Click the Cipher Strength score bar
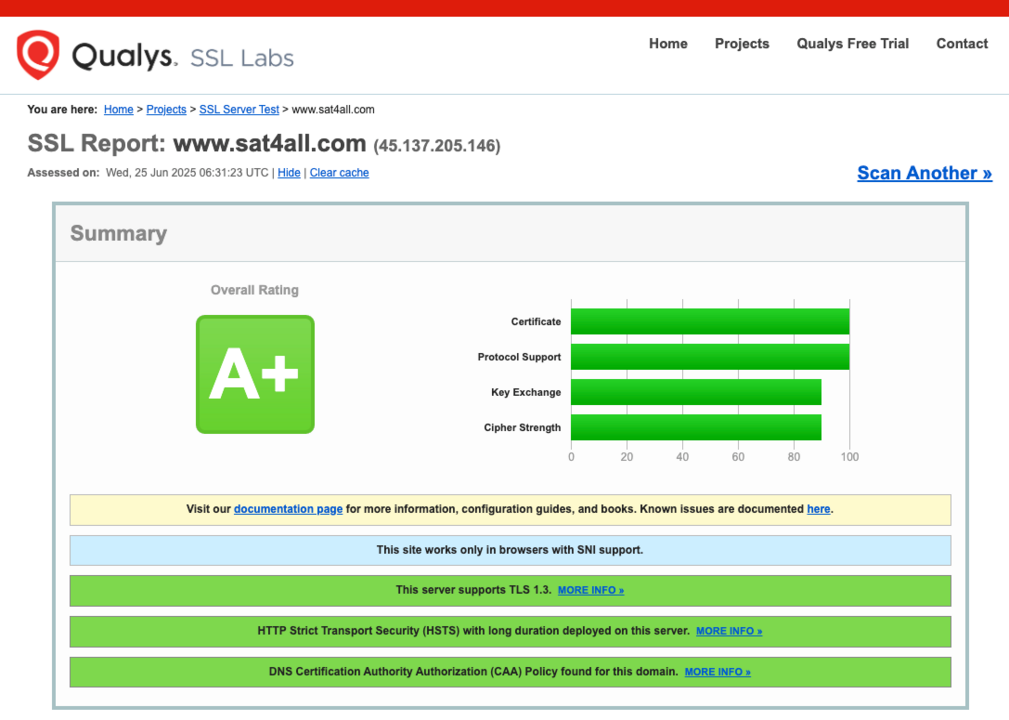Screen dimensions: 1009x720 pos(696,427)
